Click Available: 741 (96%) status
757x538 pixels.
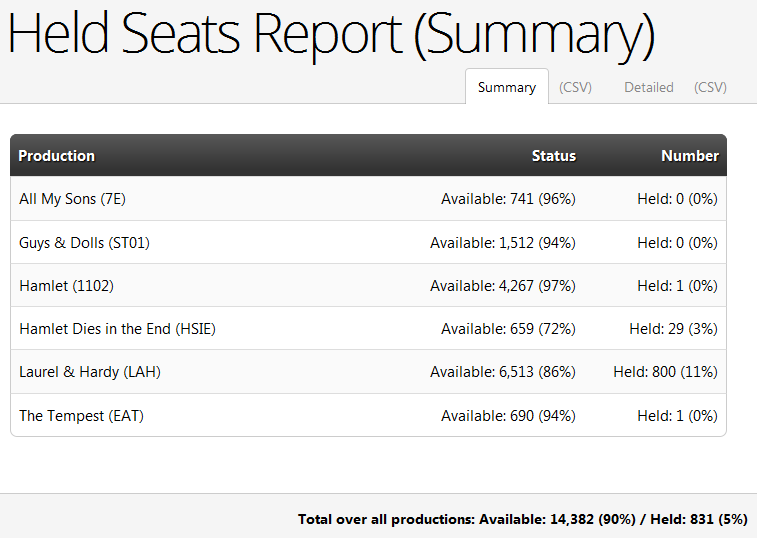pyautogui.click(x=508, y=198)
